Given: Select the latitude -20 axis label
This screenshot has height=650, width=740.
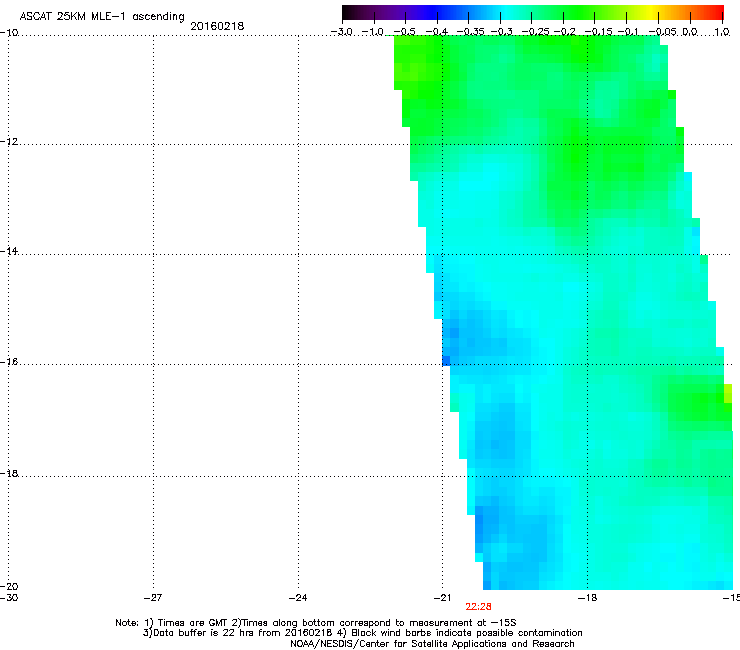Looking at the screenshot, I should [x=9, y=586].
